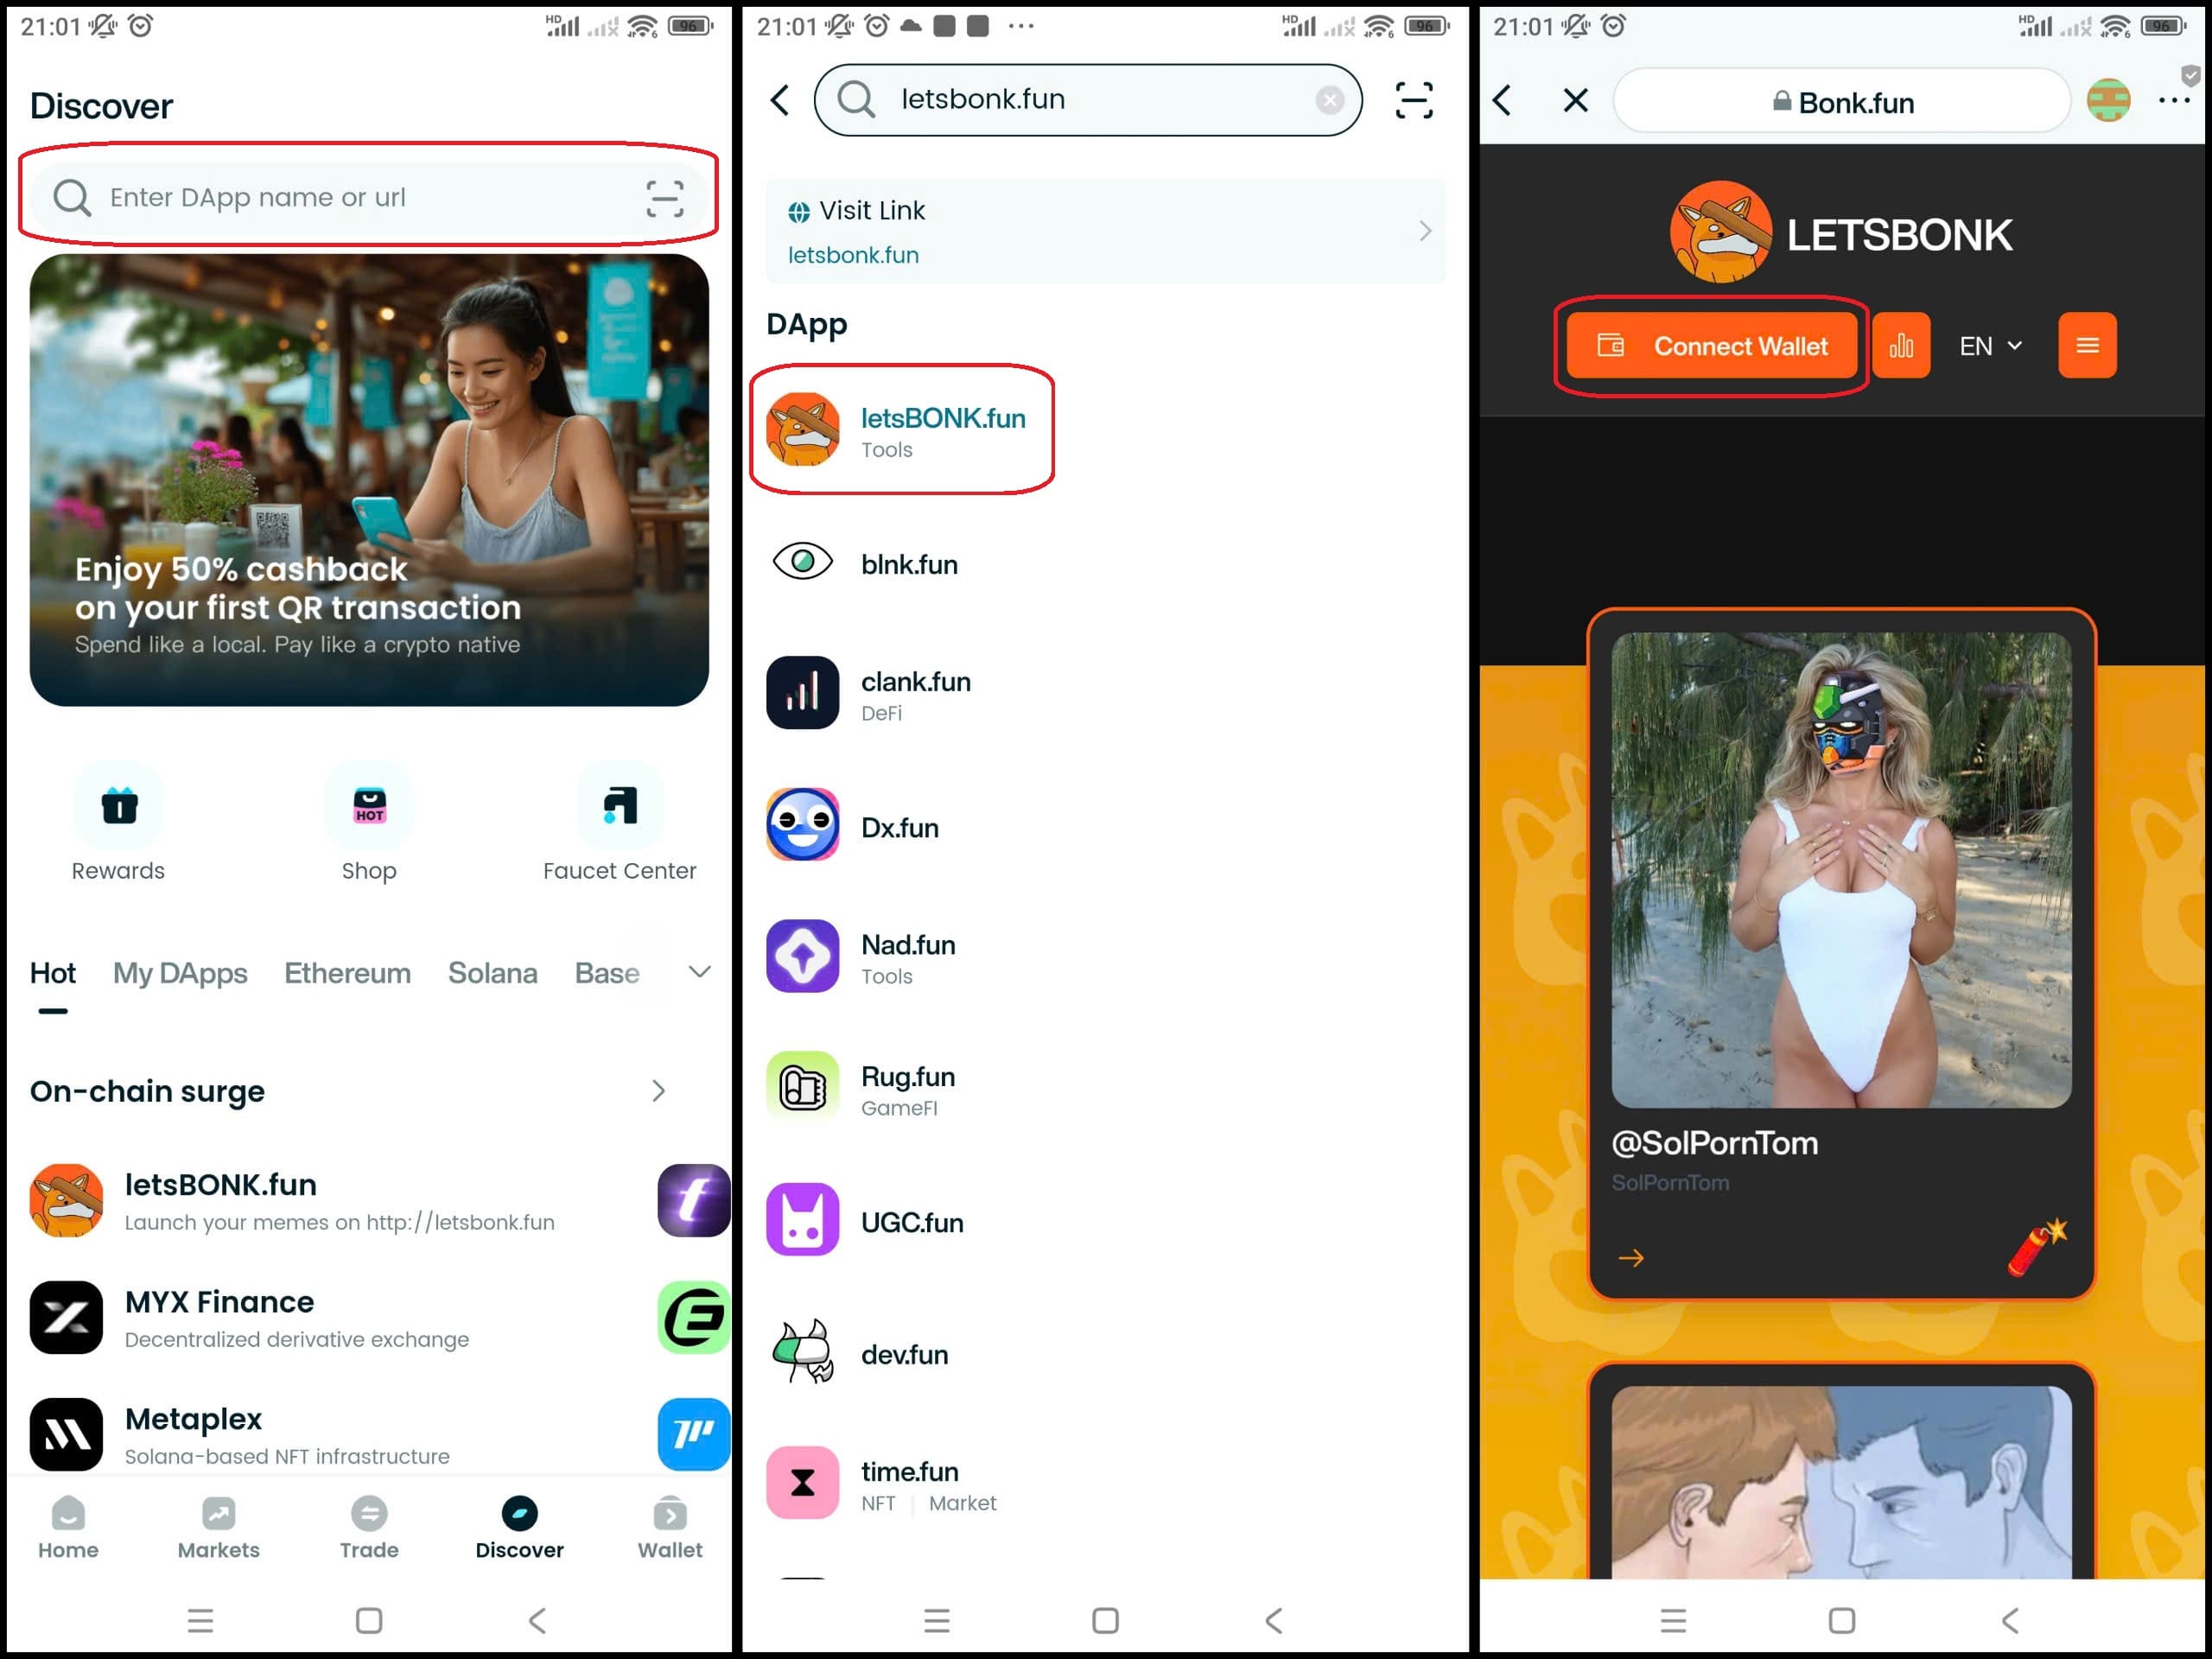Open the @SolPornTom card image
The image size is (2212, 1659).
(1841, 869)
